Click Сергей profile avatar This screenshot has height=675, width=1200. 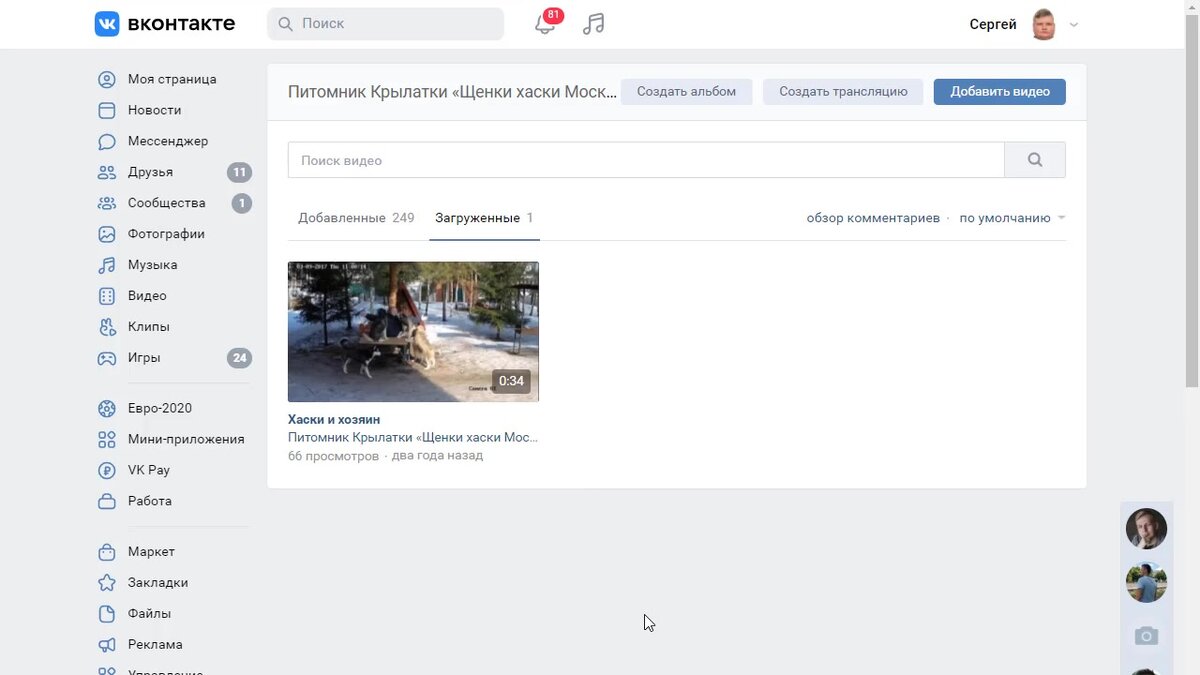[x=1044, y=24]
